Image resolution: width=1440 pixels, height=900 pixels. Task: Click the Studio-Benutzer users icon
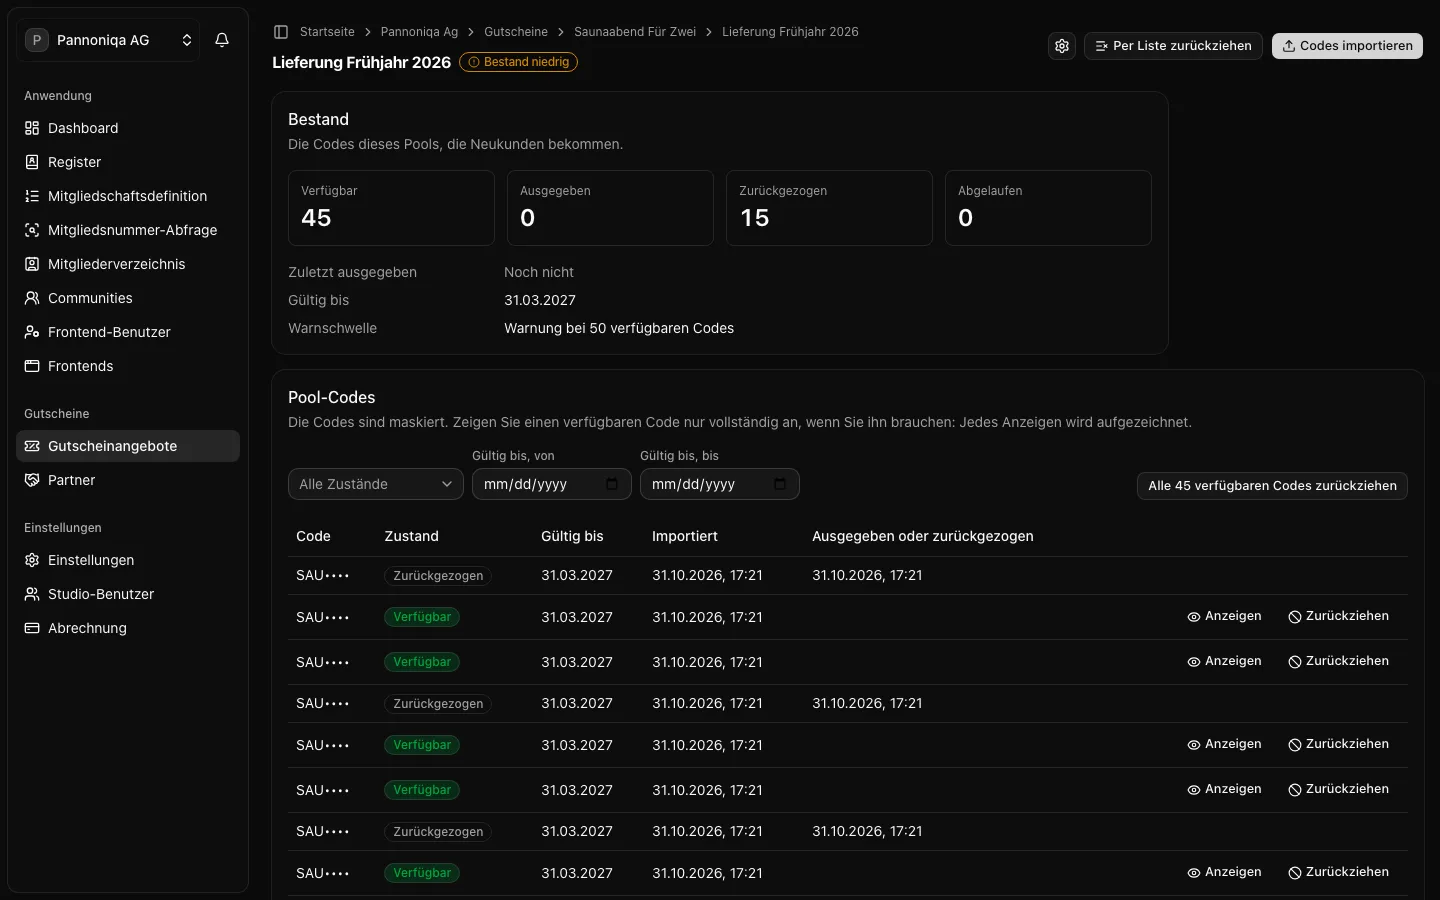[32, 594]
